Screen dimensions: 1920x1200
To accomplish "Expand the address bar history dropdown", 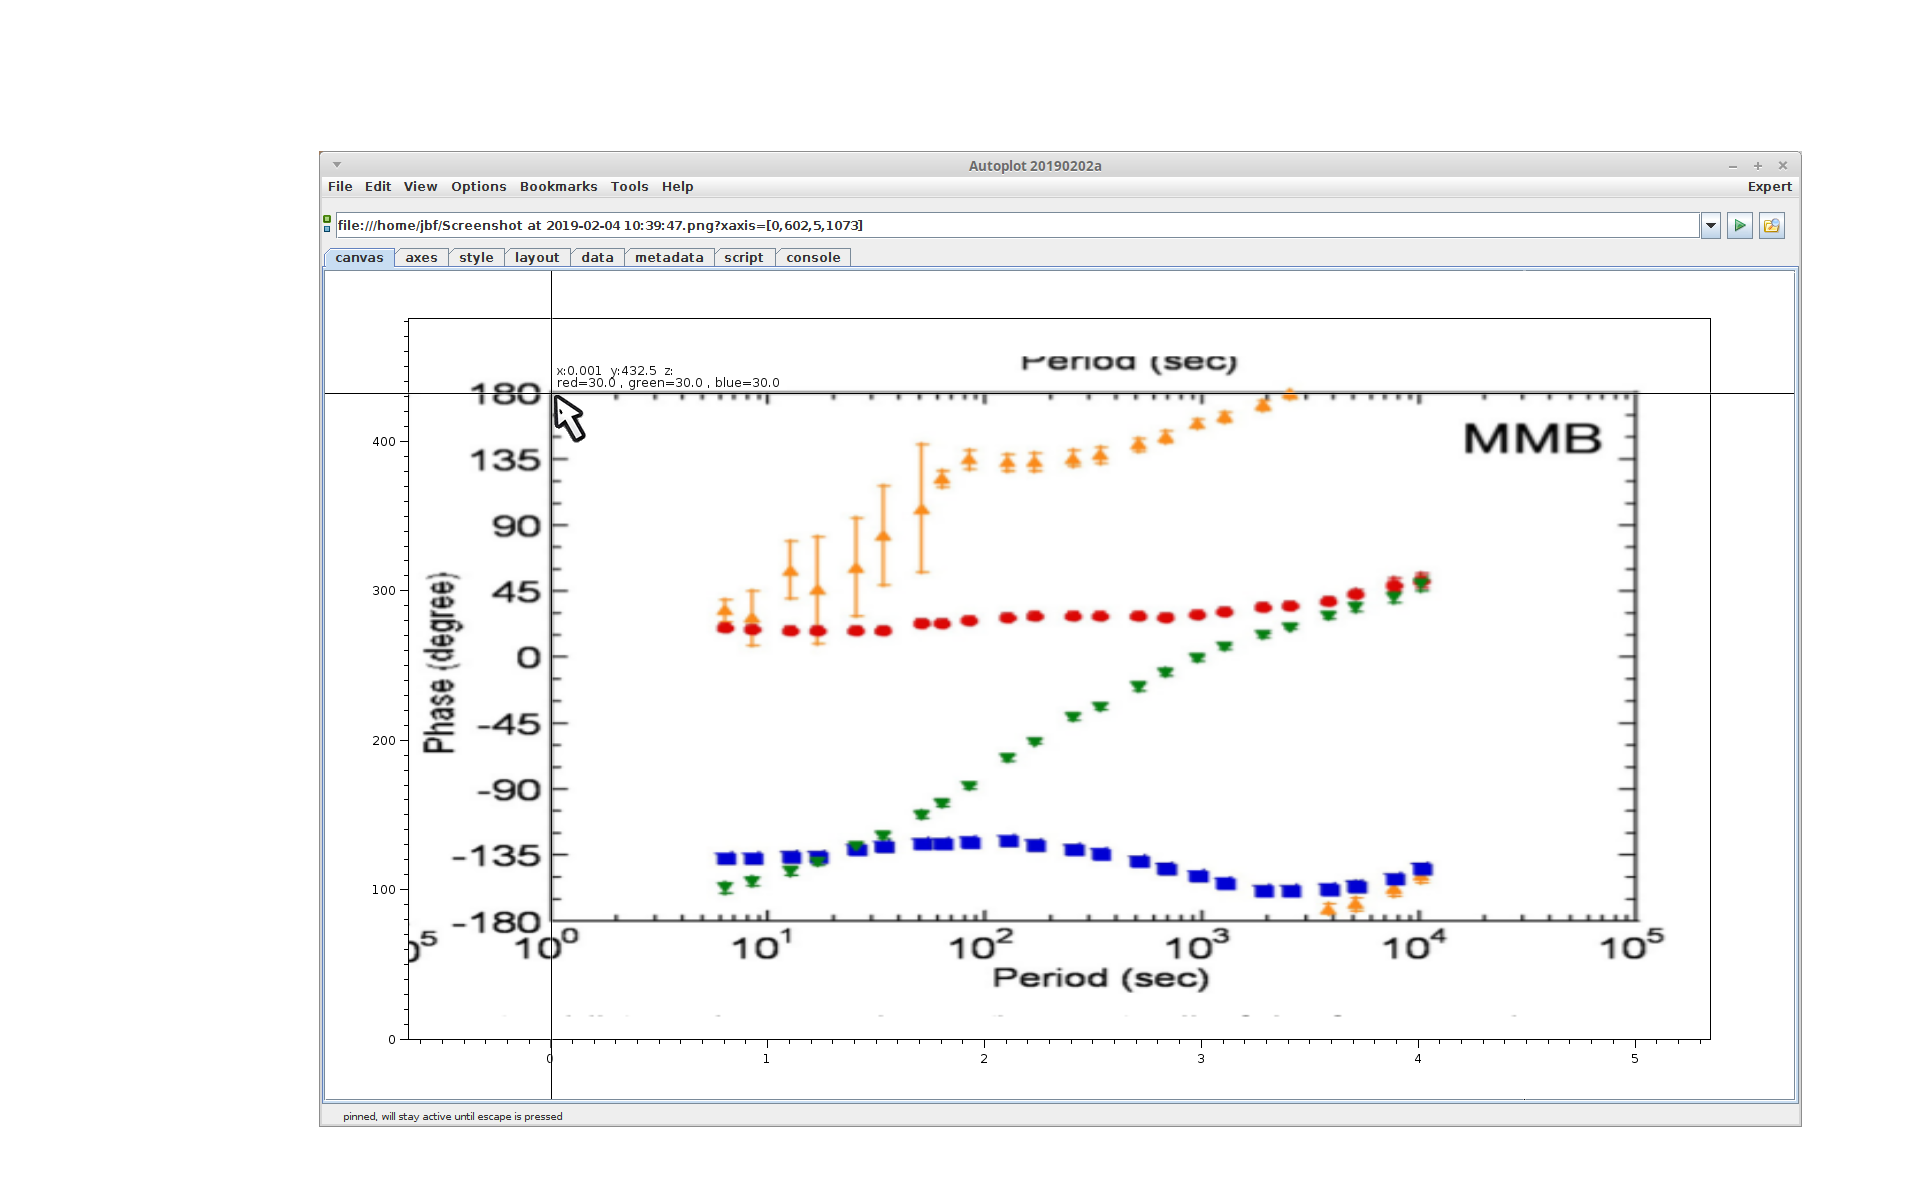I will click(1711, 226).
